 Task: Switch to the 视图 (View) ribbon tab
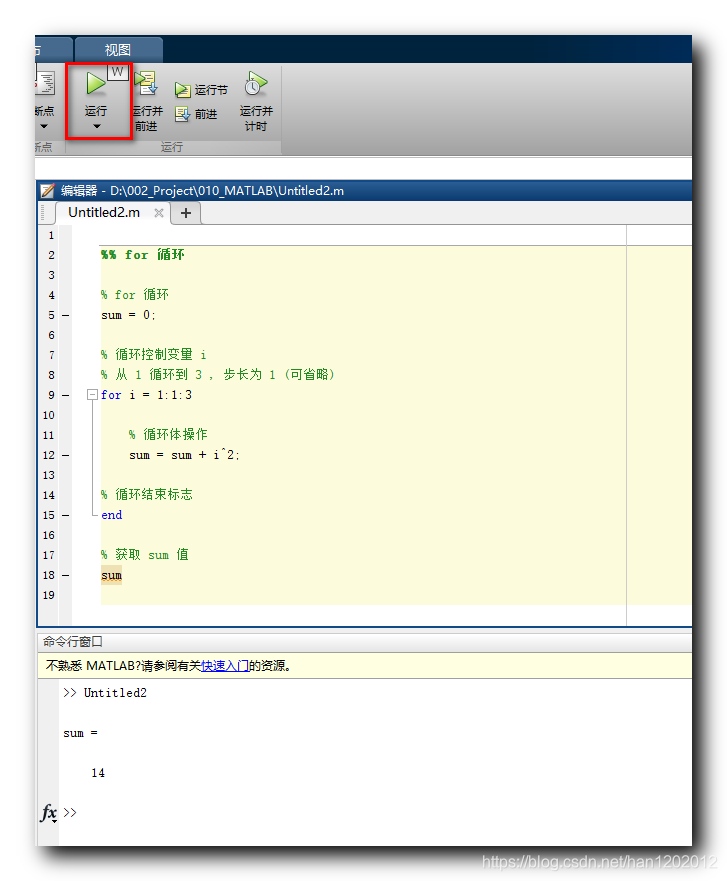click(118, 50)
